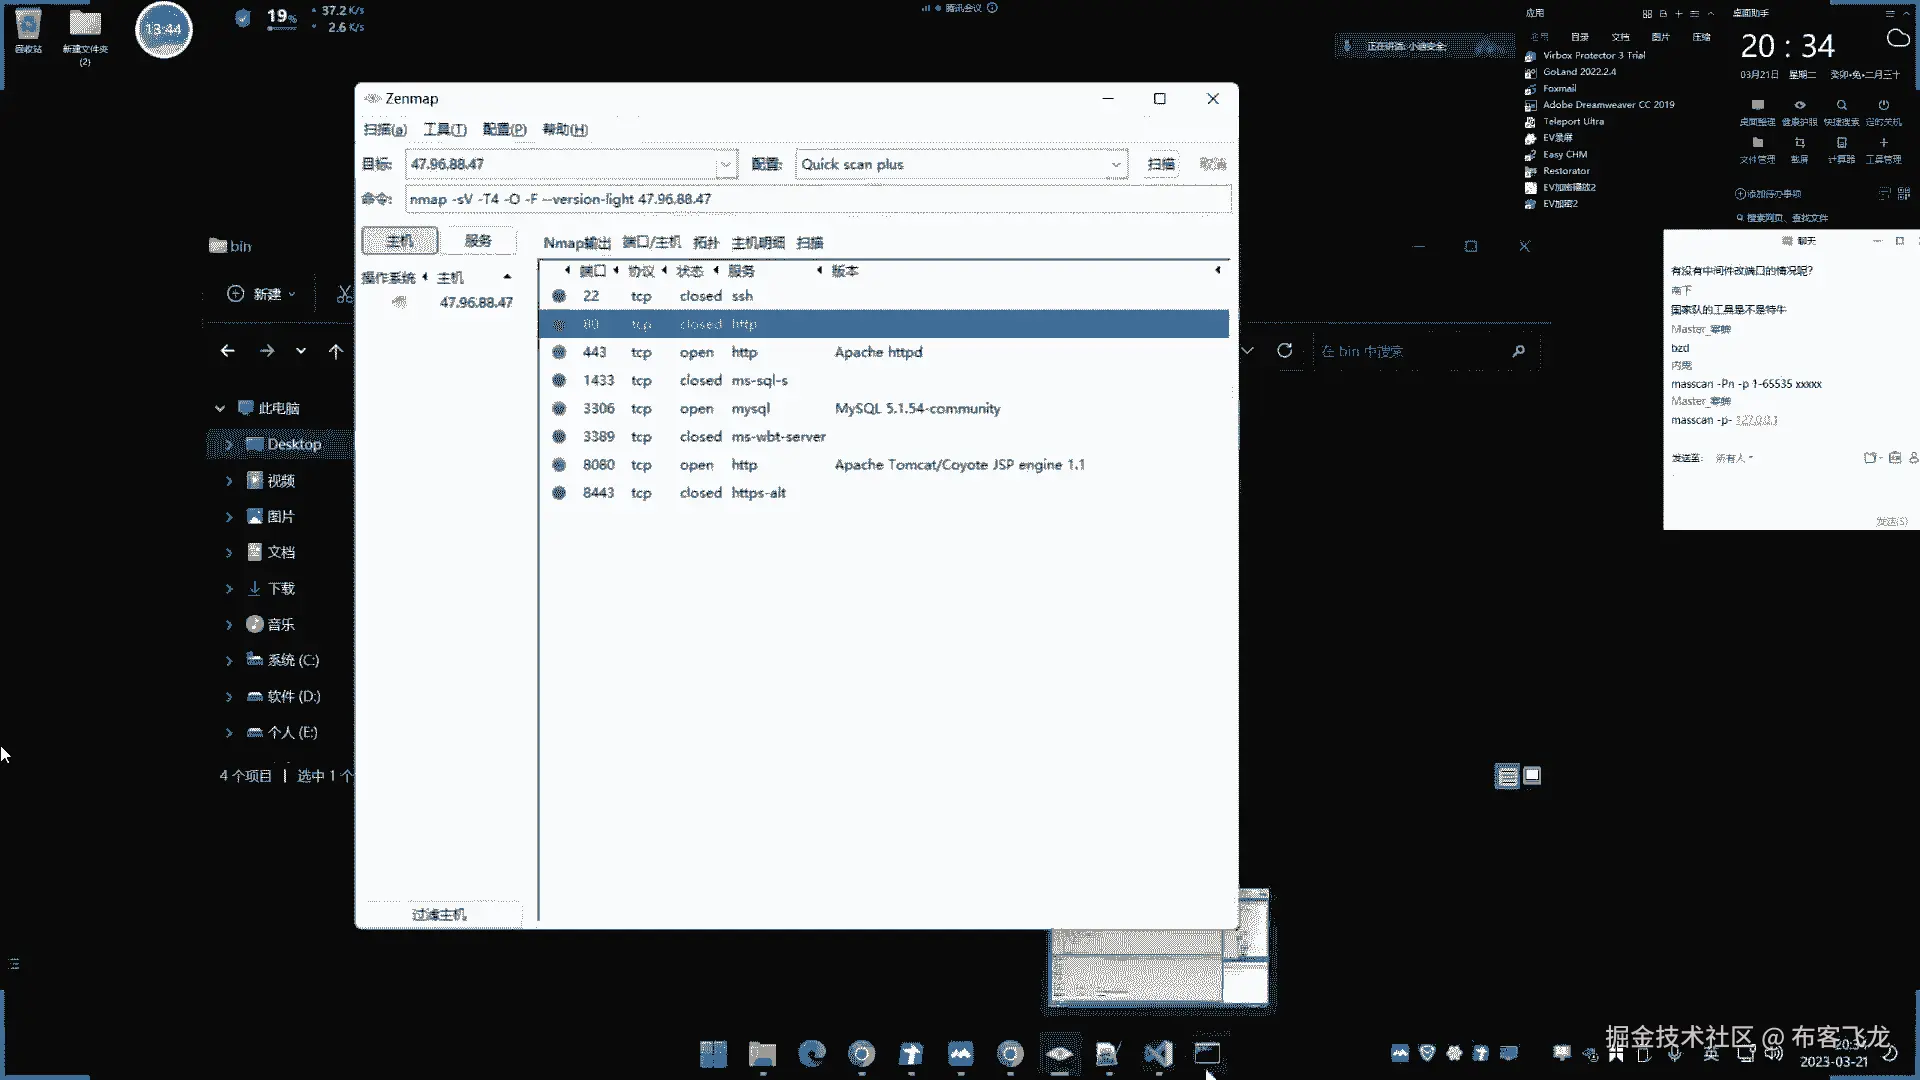This screenshot has width=1920, height=1080.
Task: Open the Zenmap eye icon in taskbar
Action: (1059, 1053)
